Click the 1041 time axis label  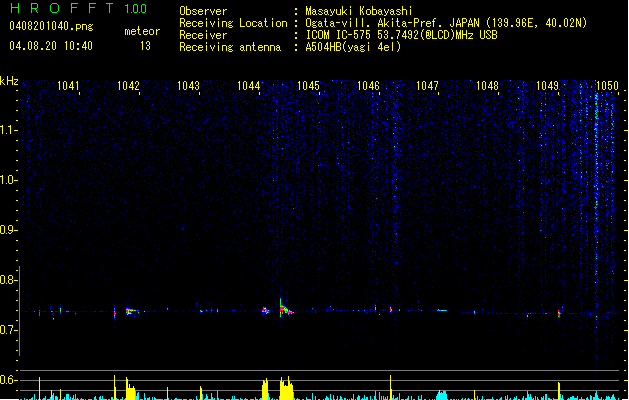tap(68, 86)
